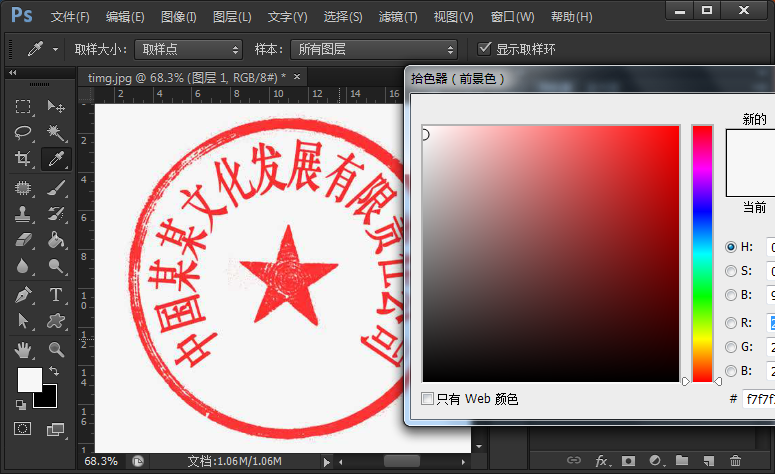Open the 窗口(W) menu
The height and width of the screenshot is (474, 775).
[513, 17]
